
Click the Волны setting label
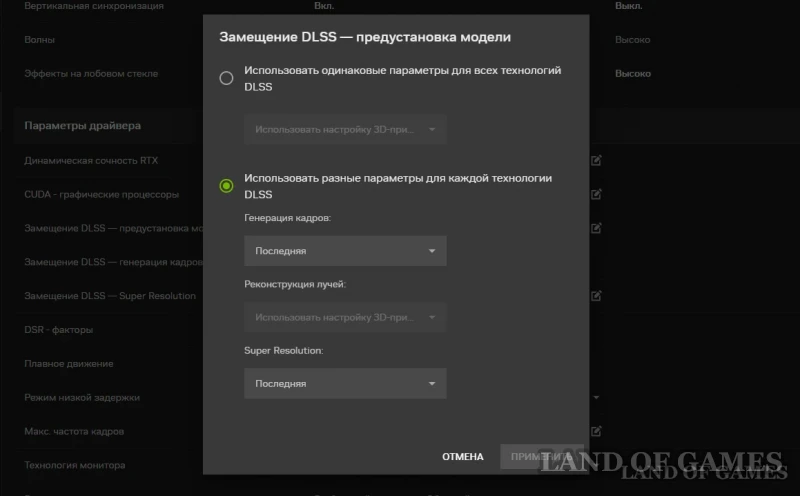tap(40, 40)
